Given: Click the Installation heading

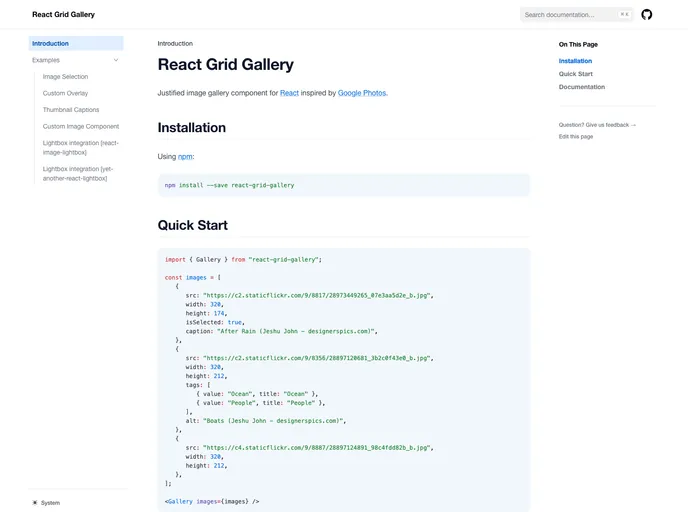Looking at the screenshot, I should click(x=192, y=128).
